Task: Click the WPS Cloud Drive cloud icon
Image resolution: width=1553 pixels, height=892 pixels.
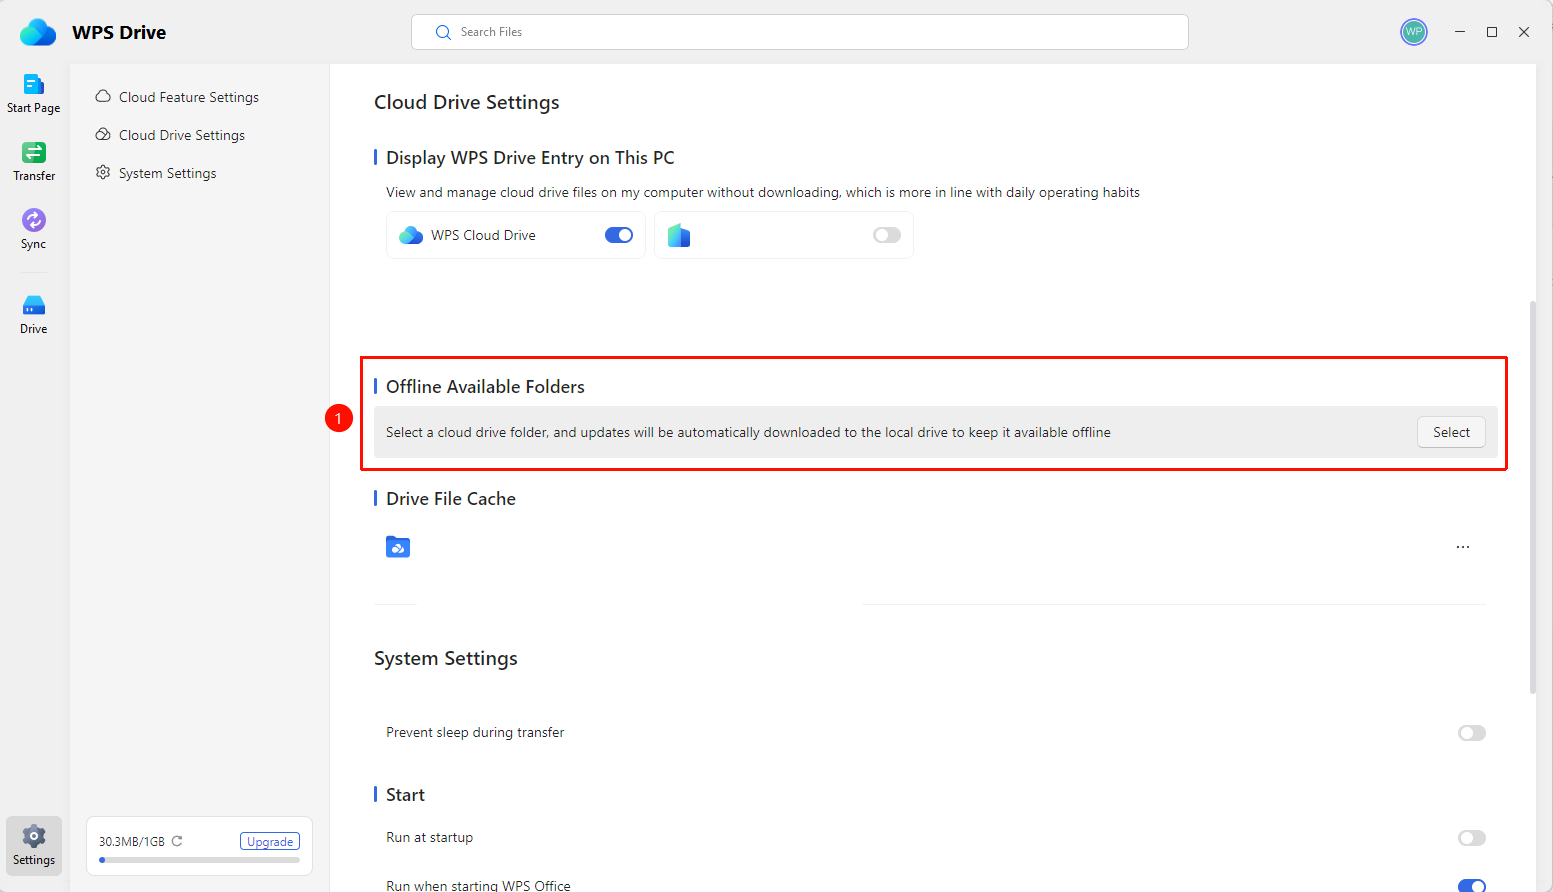Action: coord(411,235)
